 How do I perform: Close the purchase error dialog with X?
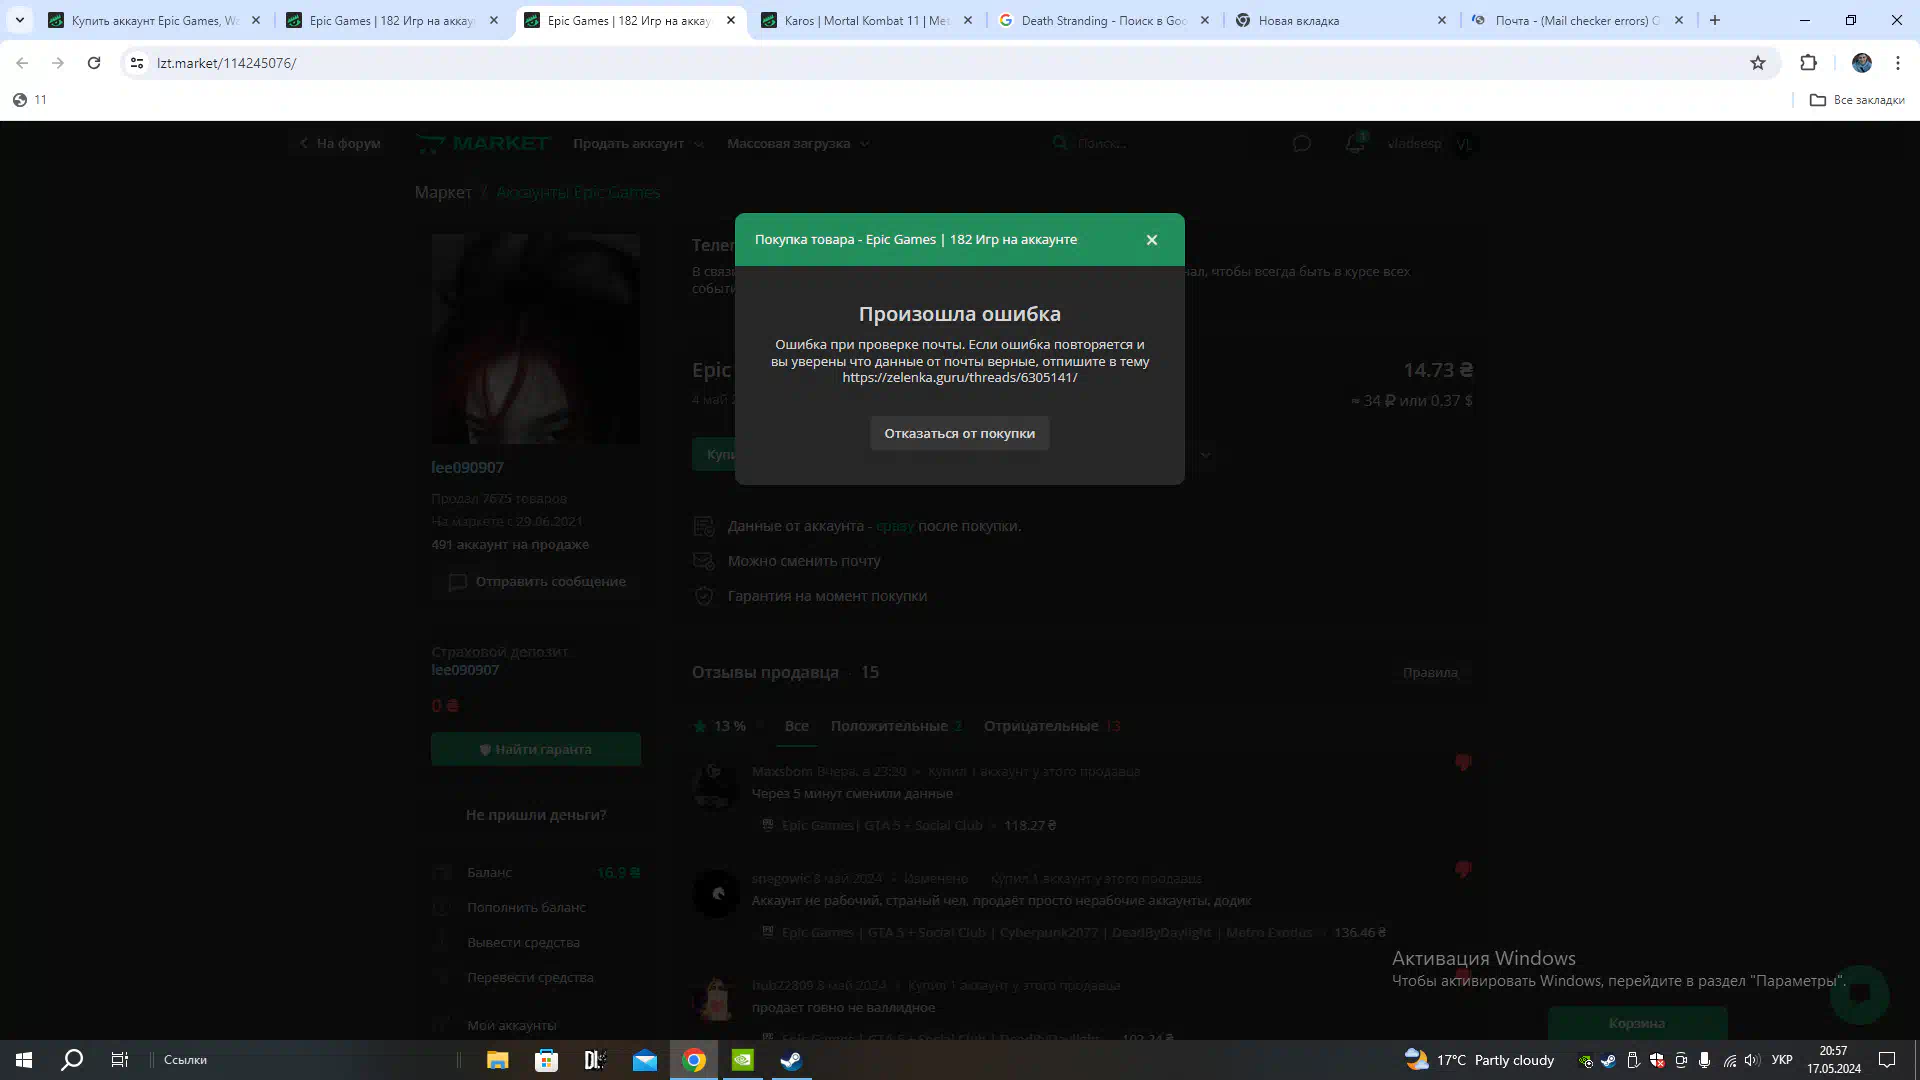click(1151, 240)
